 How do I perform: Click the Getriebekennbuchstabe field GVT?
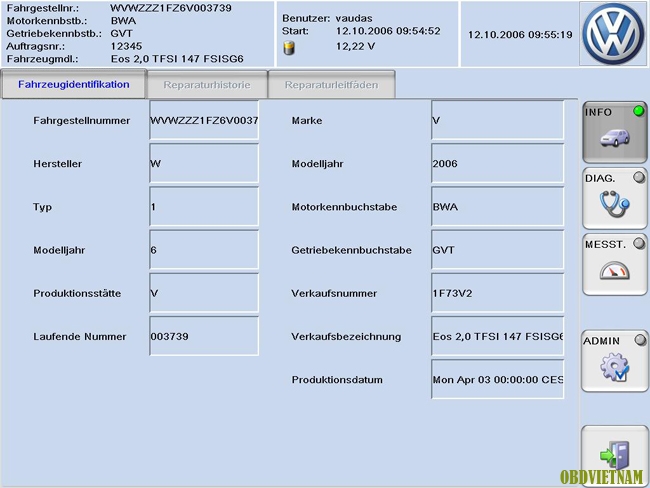pyautogui.click(x=497, y=250)
